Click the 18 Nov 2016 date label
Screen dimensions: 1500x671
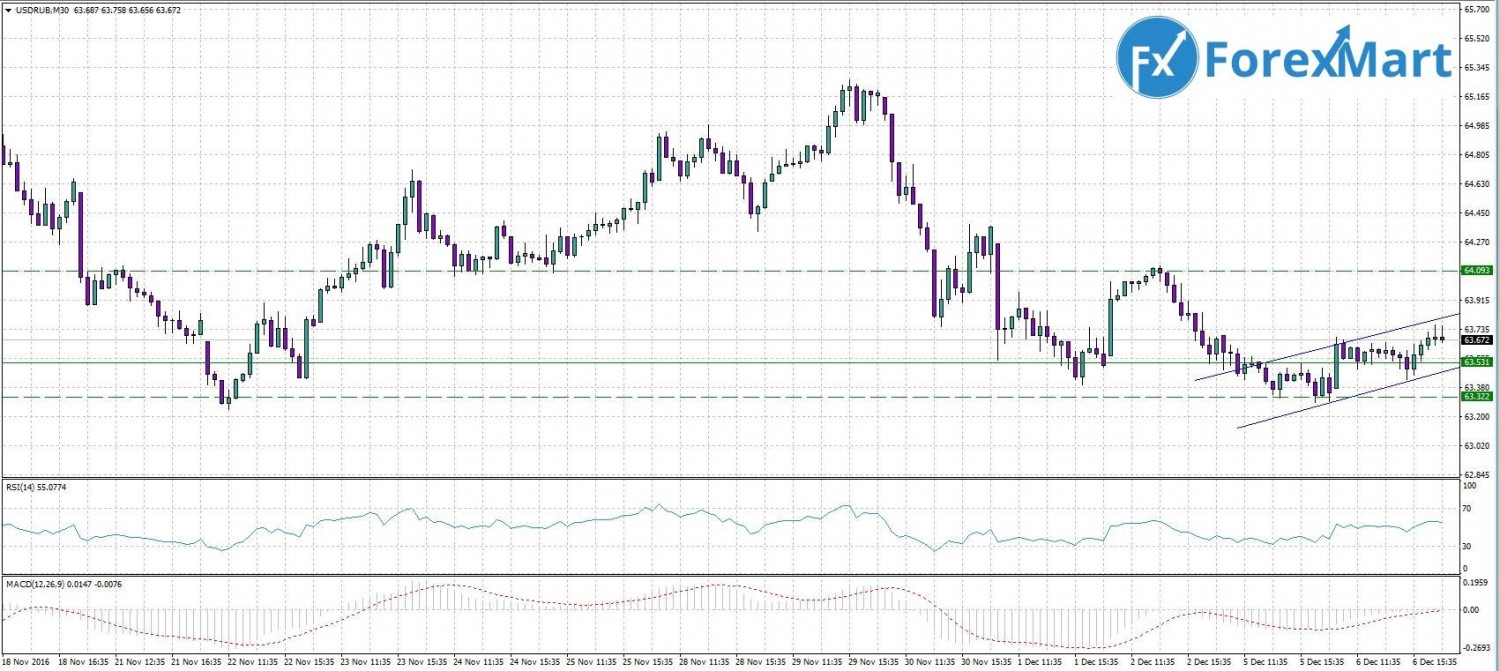click(28, 661)
